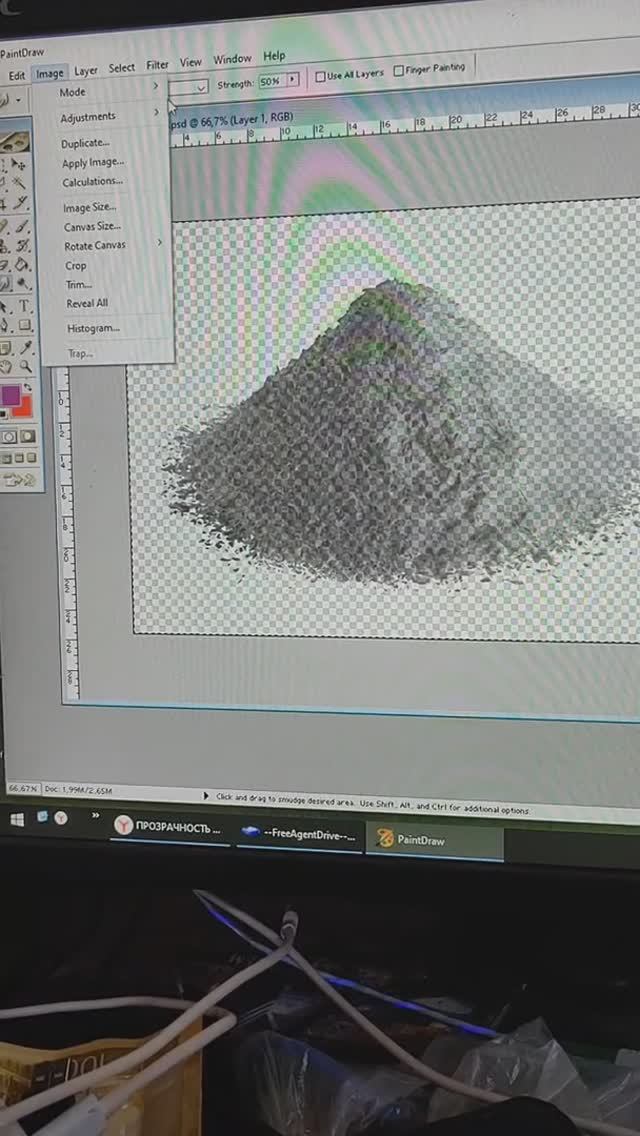Enable the Use All Layers checkbox
Screen dimensions: 640x1136
[x=320, y=75]
